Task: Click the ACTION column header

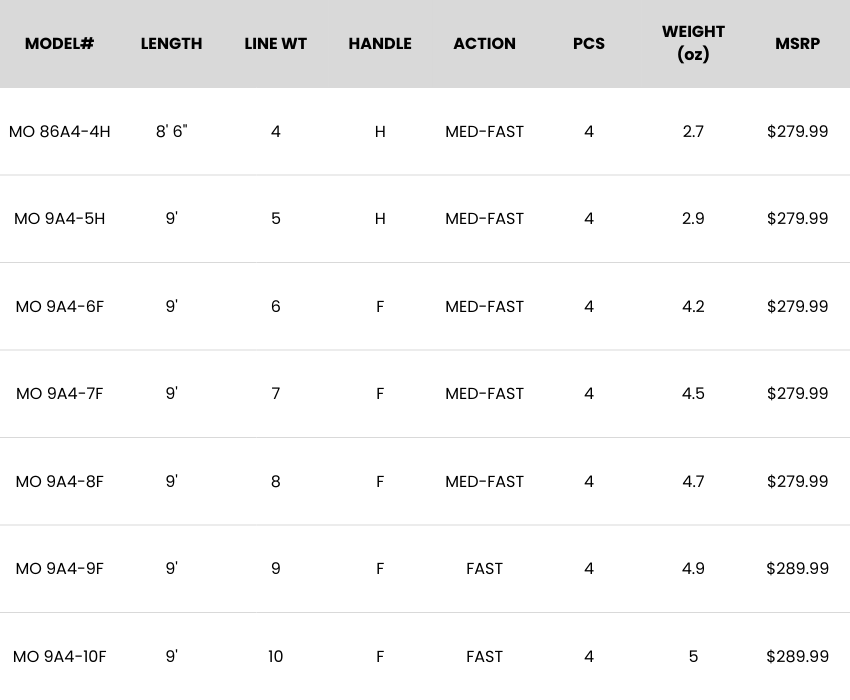Action: (x=484, y=44)
